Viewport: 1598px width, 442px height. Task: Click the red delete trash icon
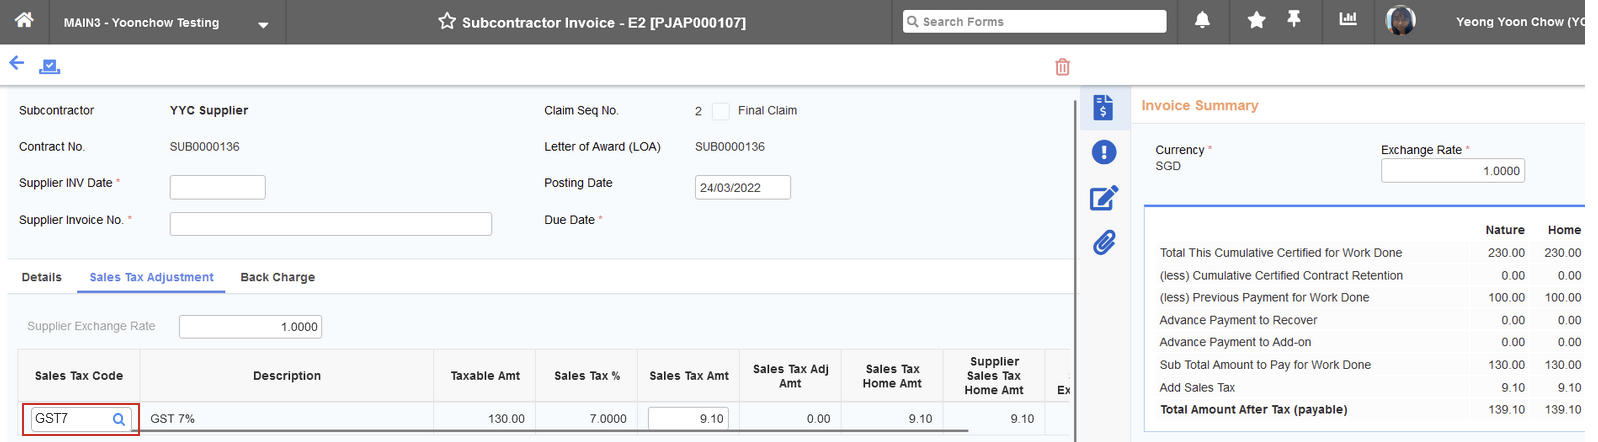tap(1062, 67)
